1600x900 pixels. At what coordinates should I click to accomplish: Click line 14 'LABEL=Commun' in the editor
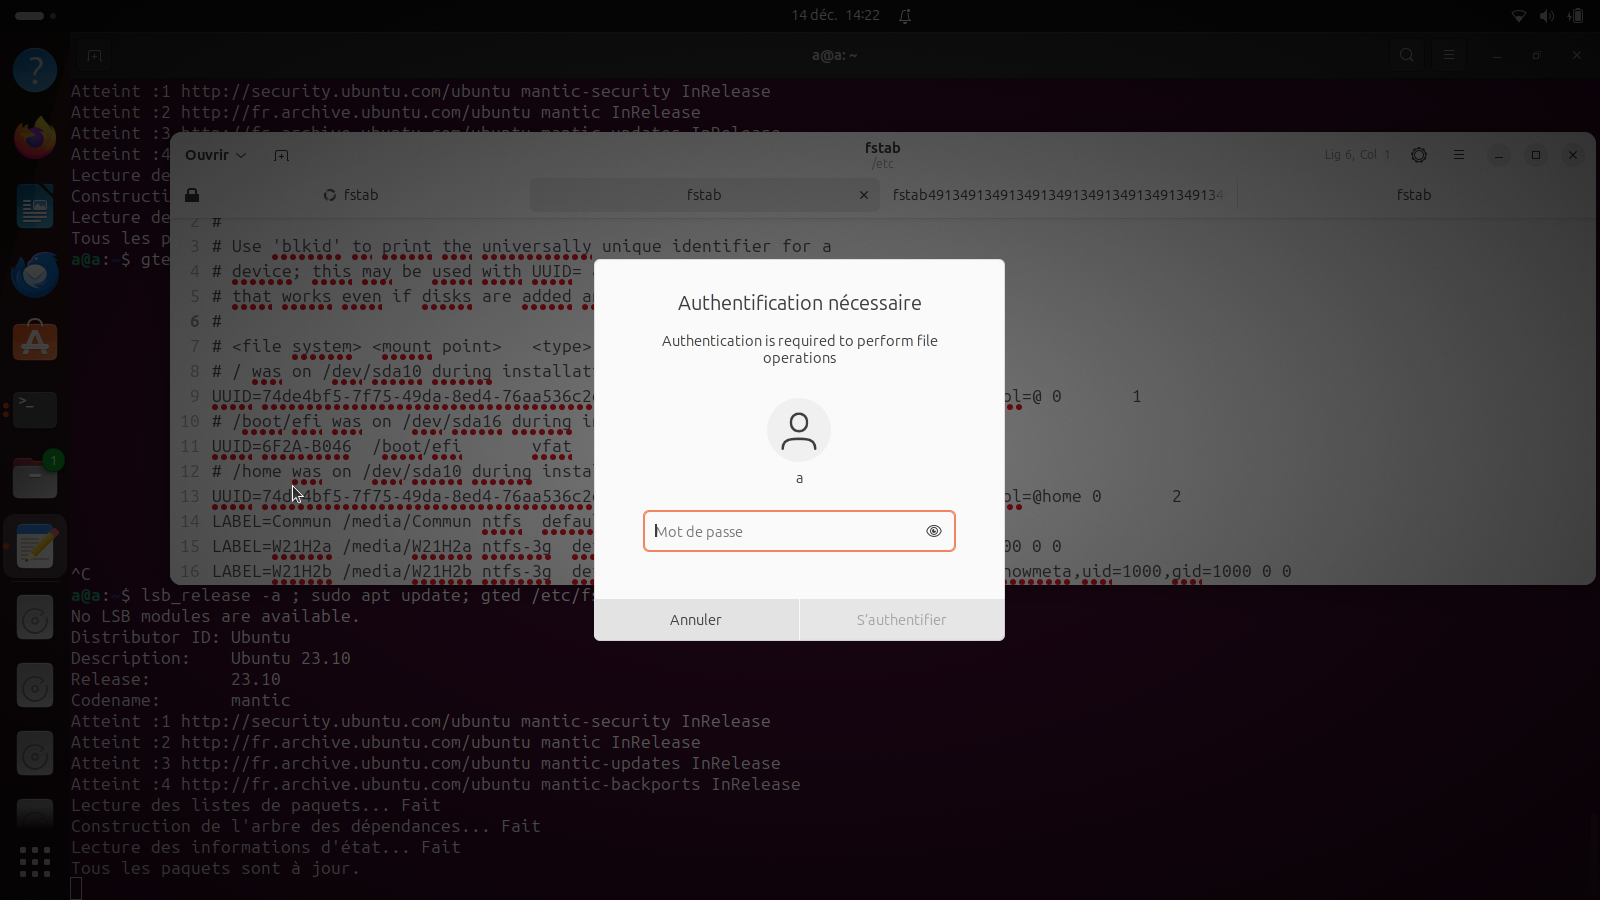pos(271,521)
